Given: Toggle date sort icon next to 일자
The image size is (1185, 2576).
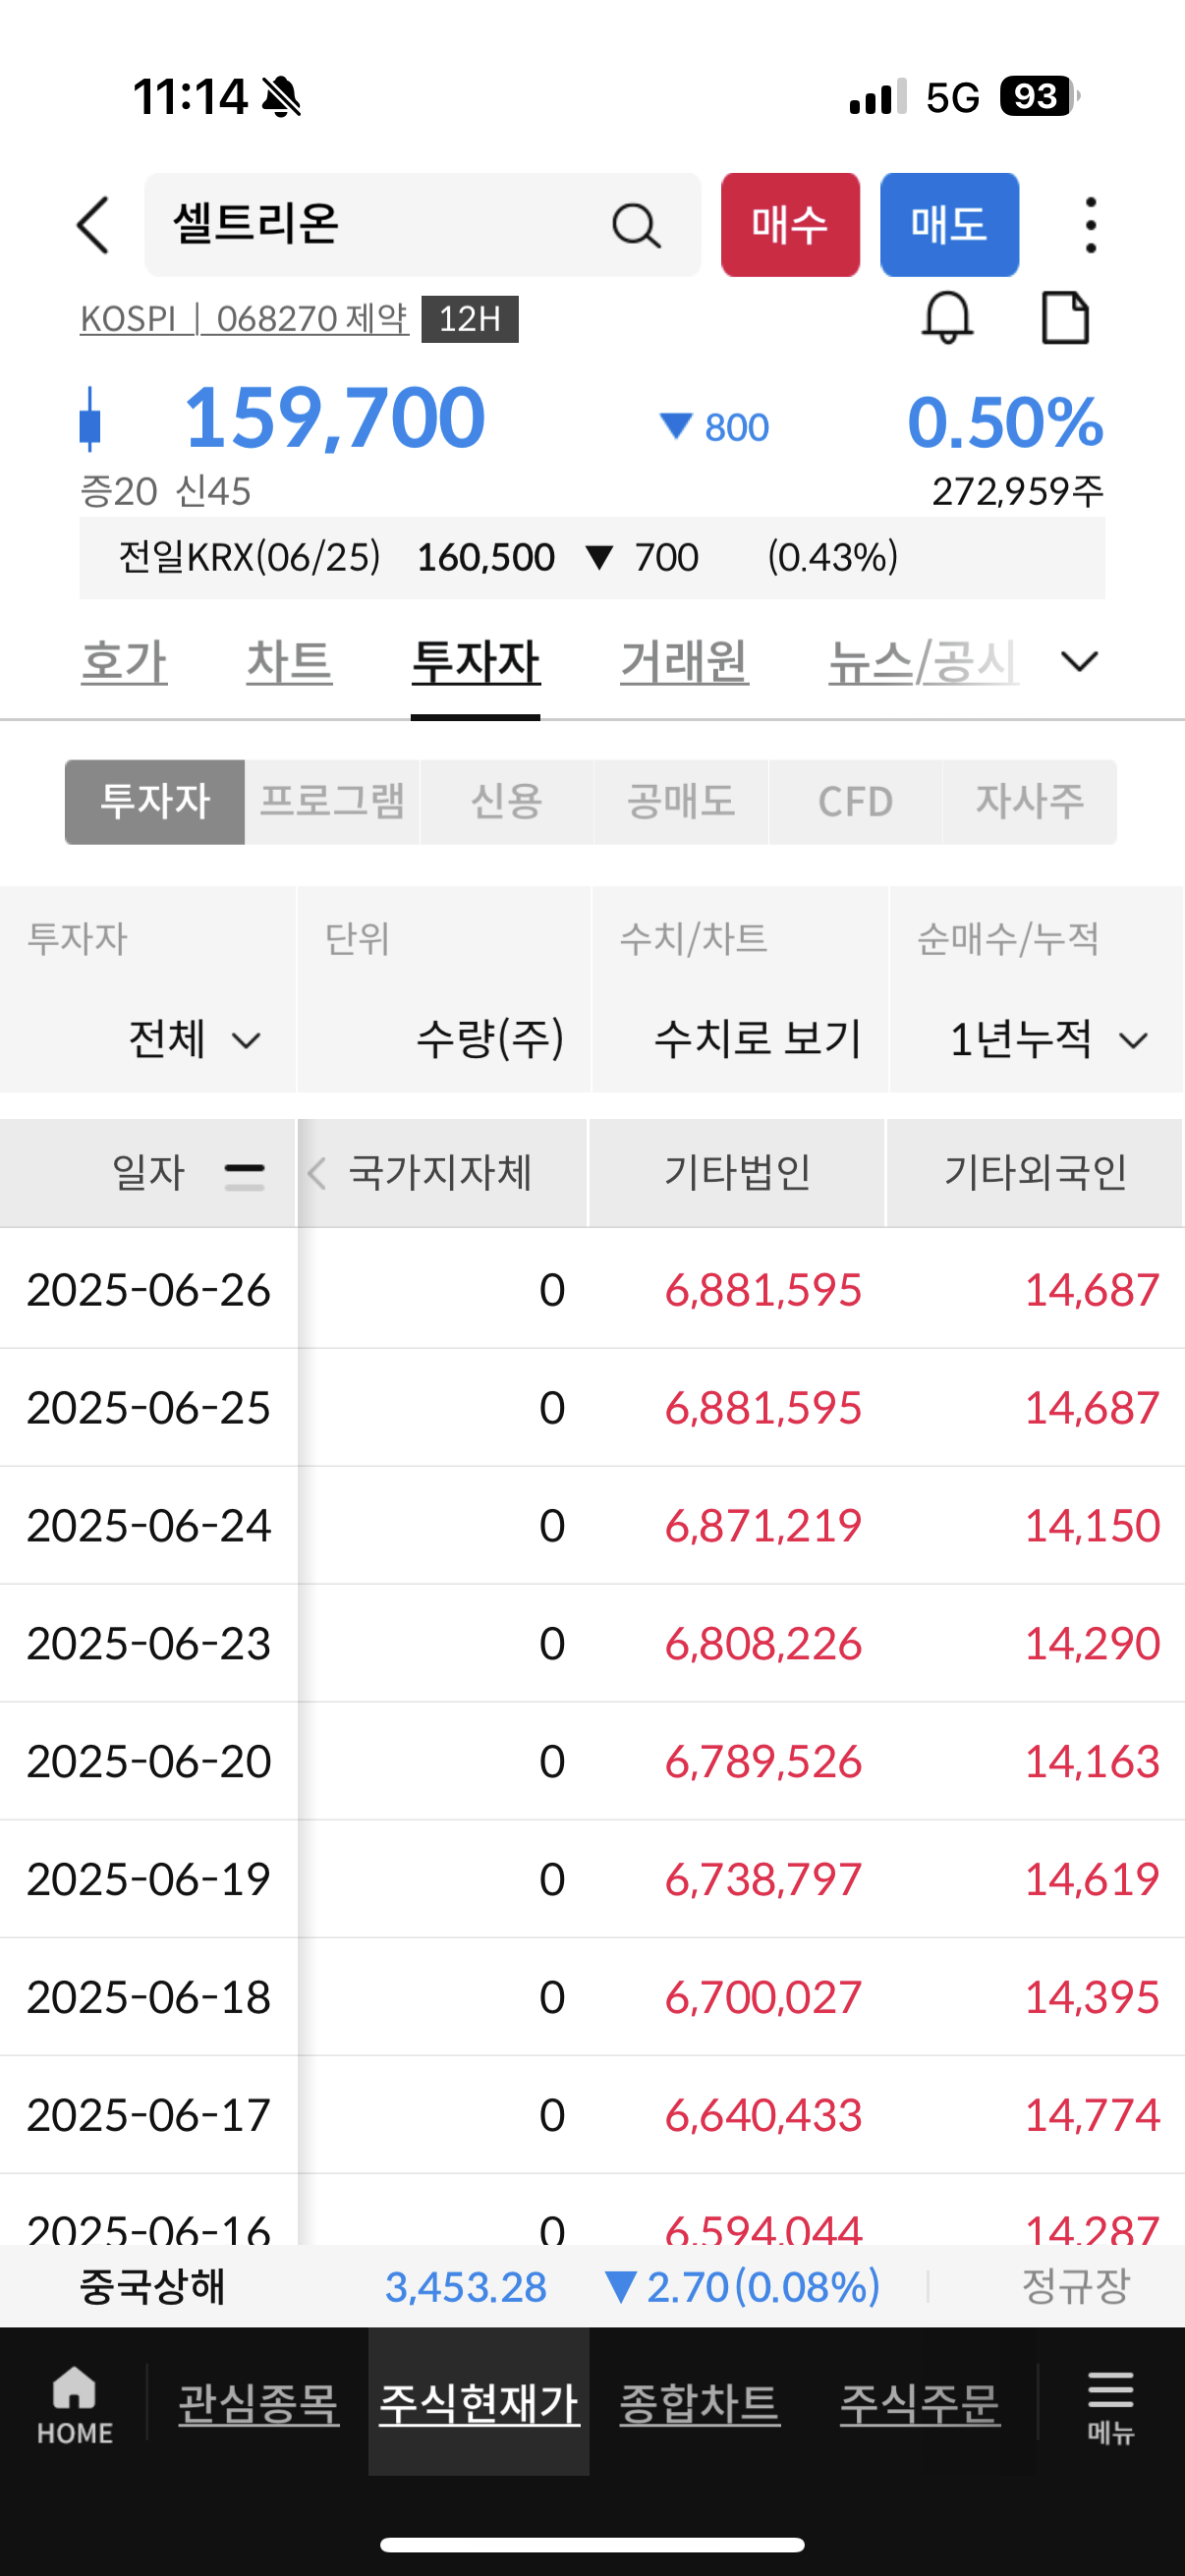Looking at the screenshot, I should 245,1175.
